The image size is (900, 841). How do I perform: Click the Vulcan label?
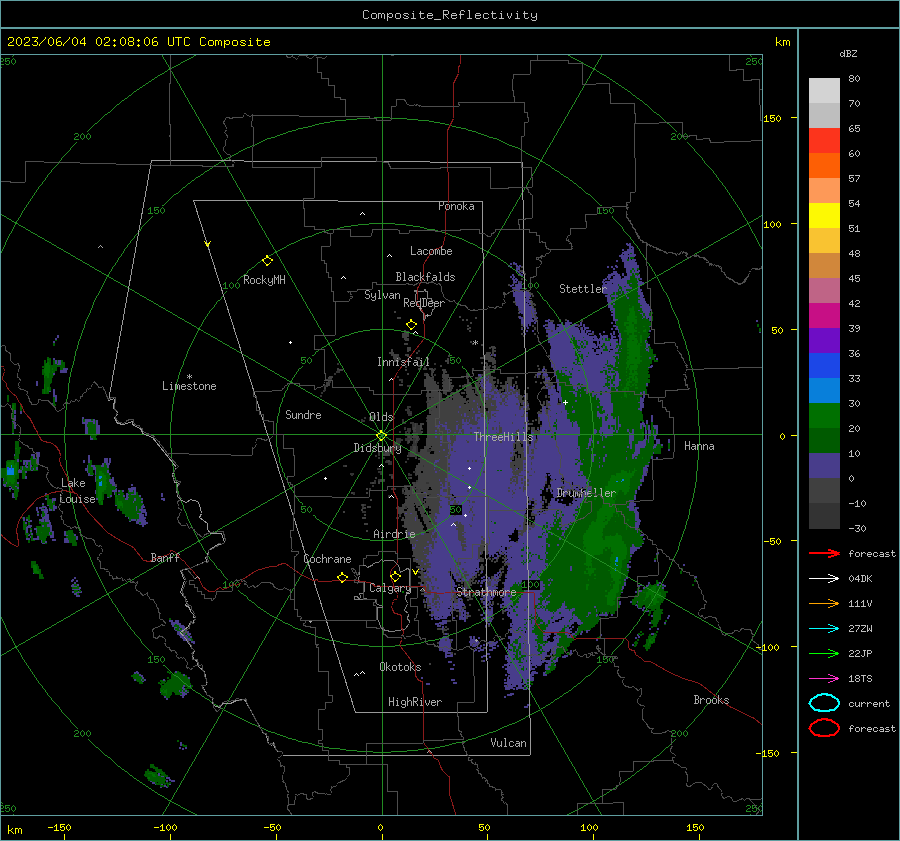[x=508, y=743]
